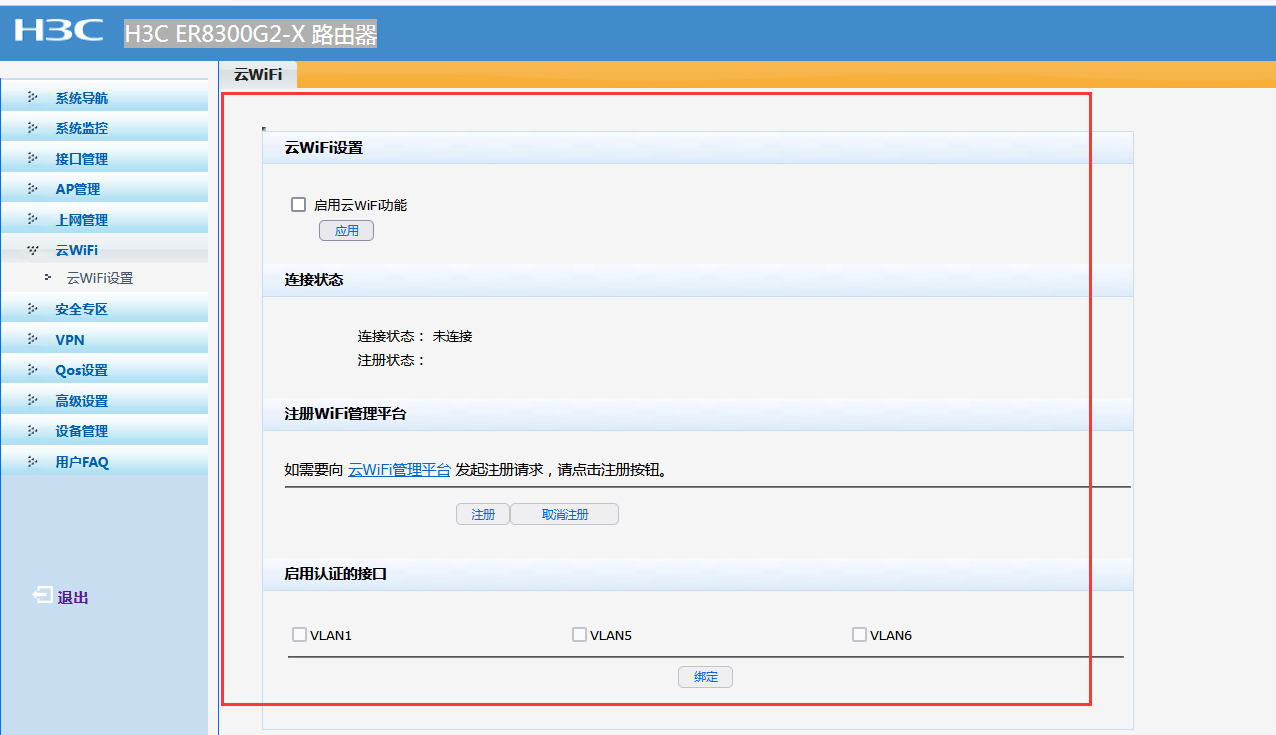The image size is (1276, 735).
Task: Click the H3C logo
Action: [59, 31]
